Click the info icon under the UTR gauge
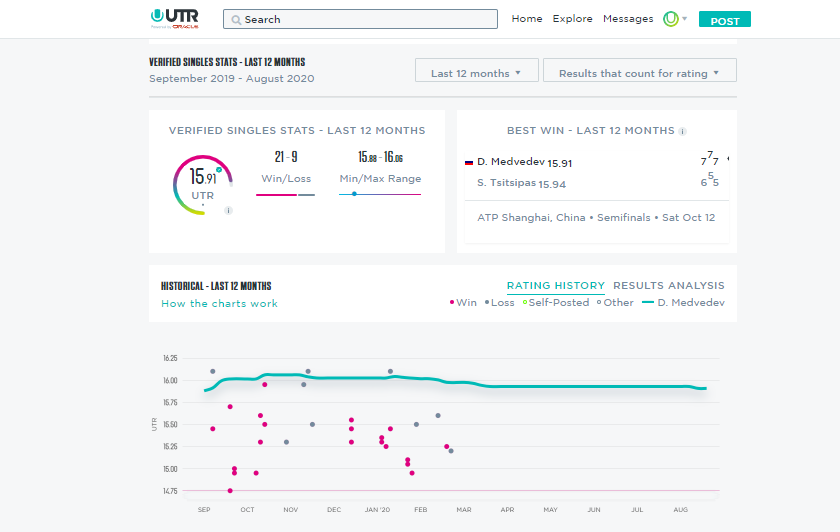This screenshot has width=840, height=532. 228,211
